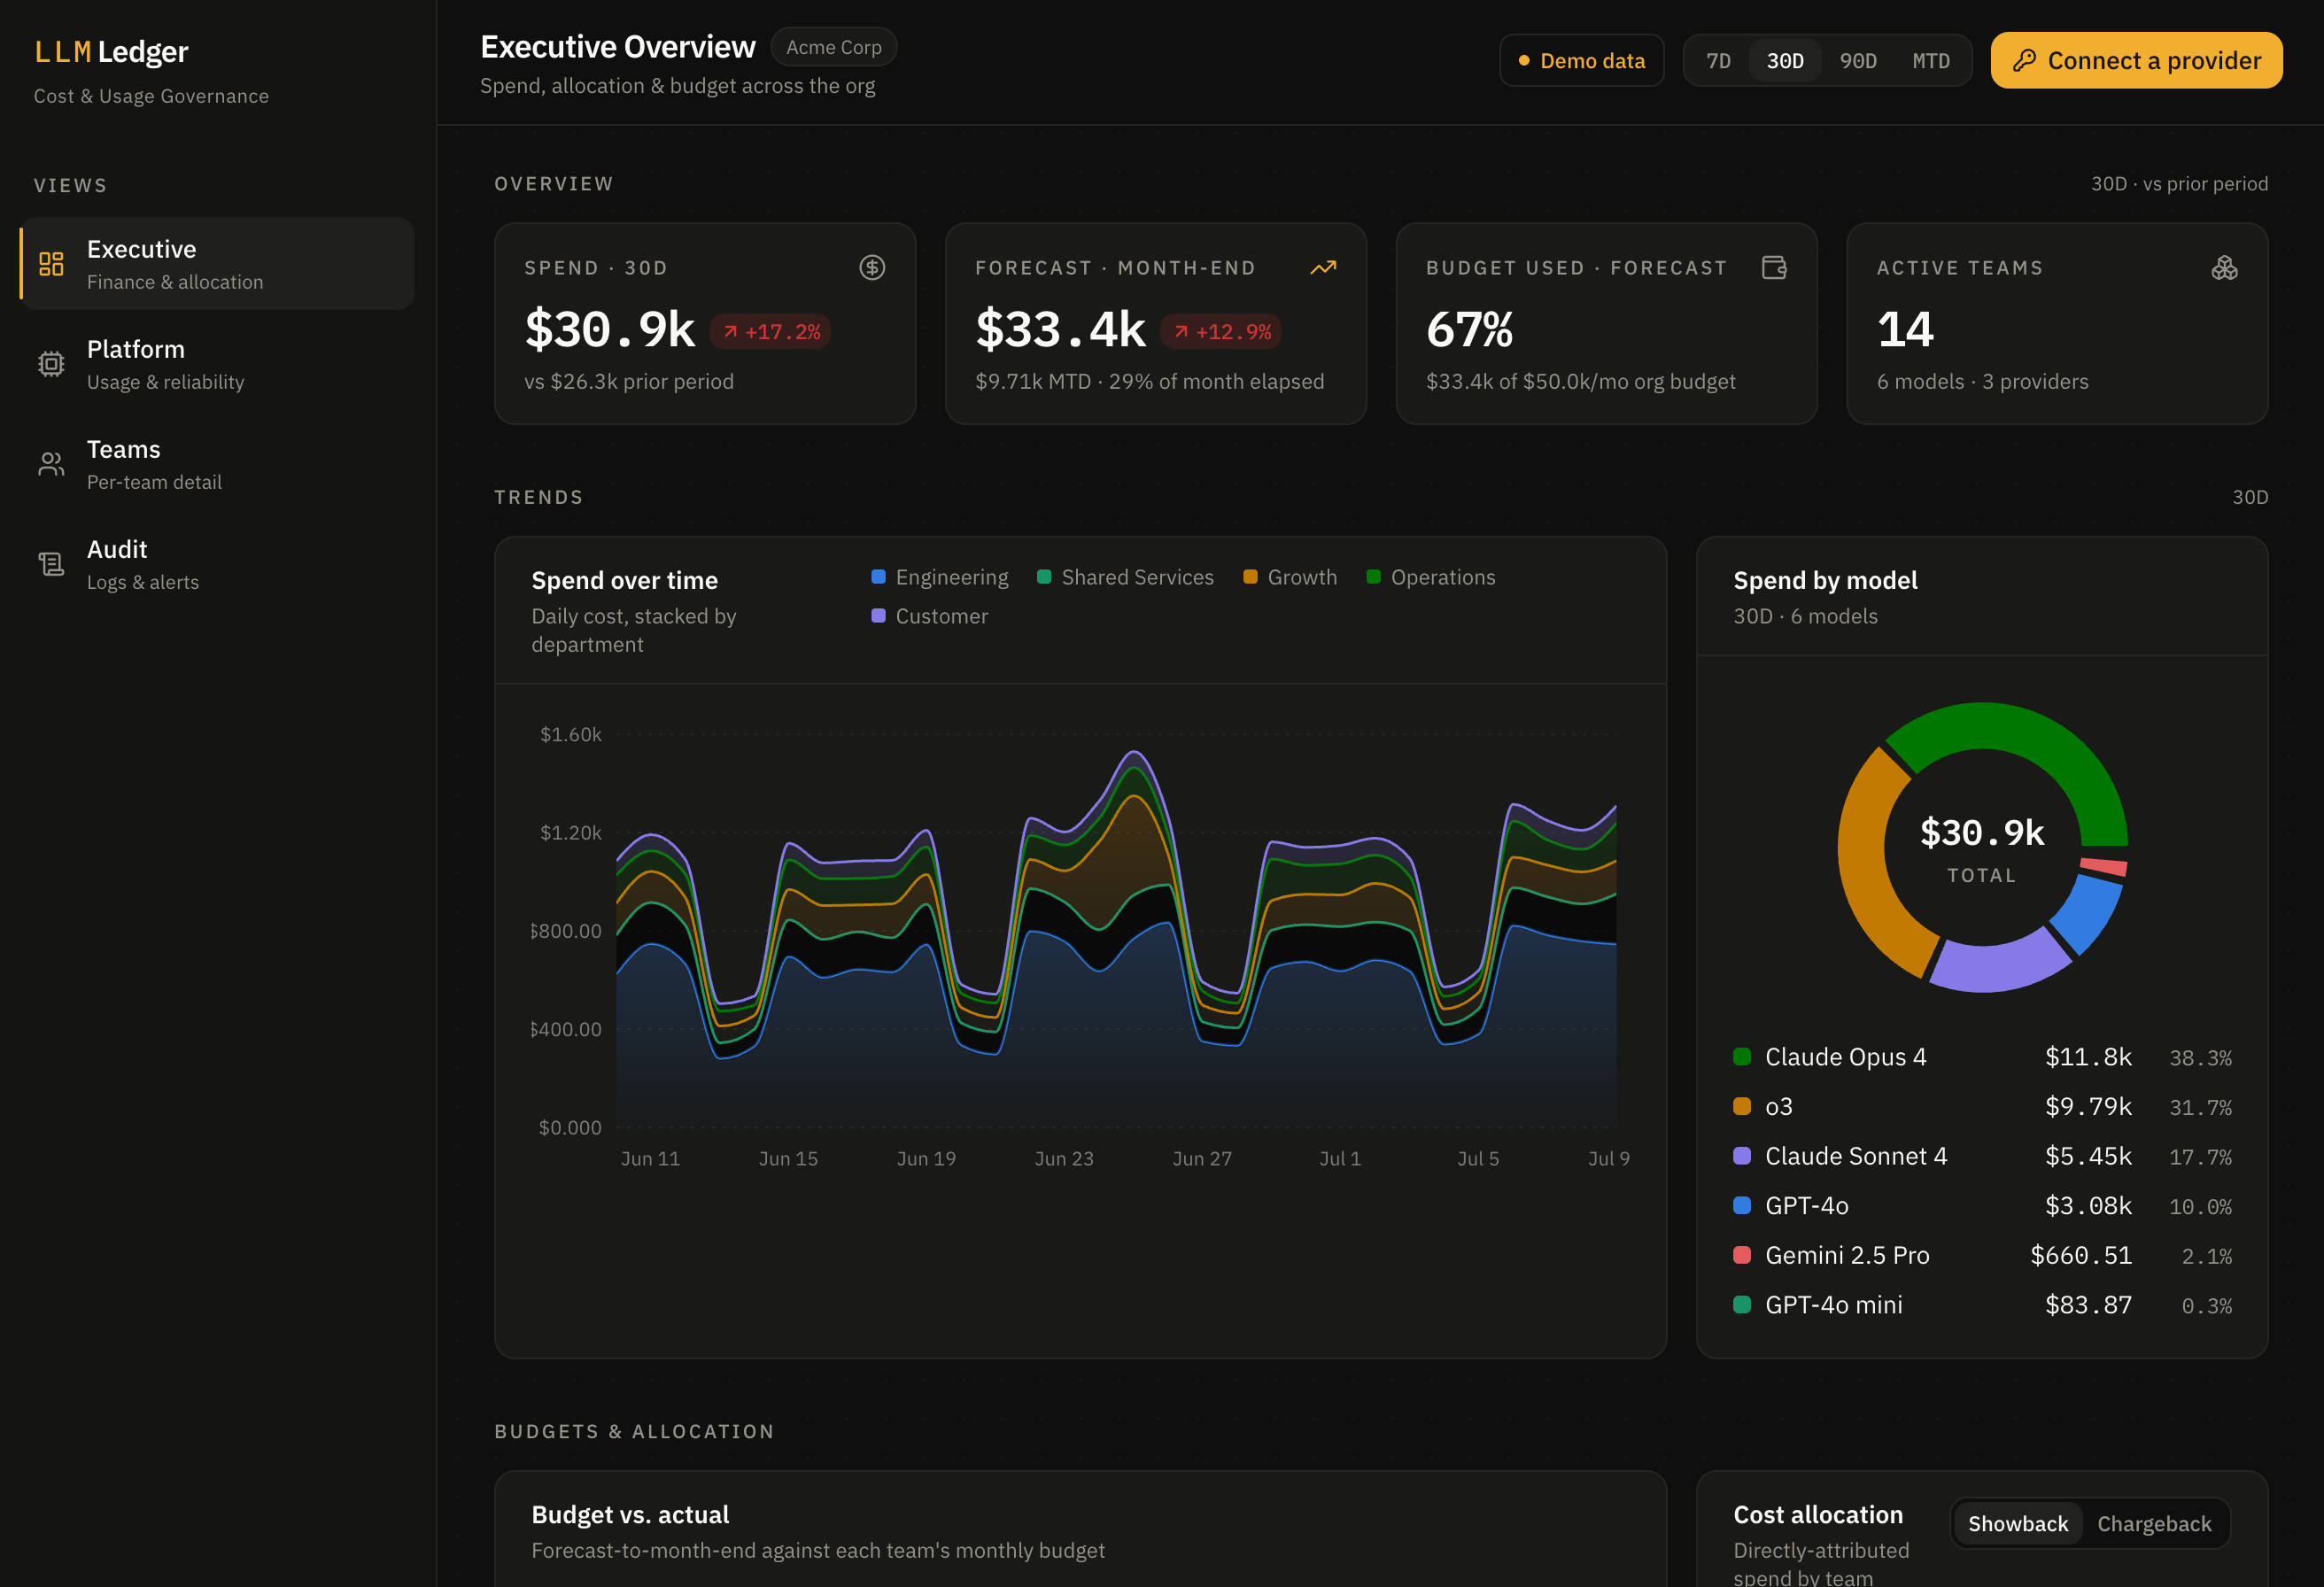This screenshot has width=2324, height=1587.
Task: Click the red Gemini 2.5 Pro swatch
Action: coord(1742,1255)
